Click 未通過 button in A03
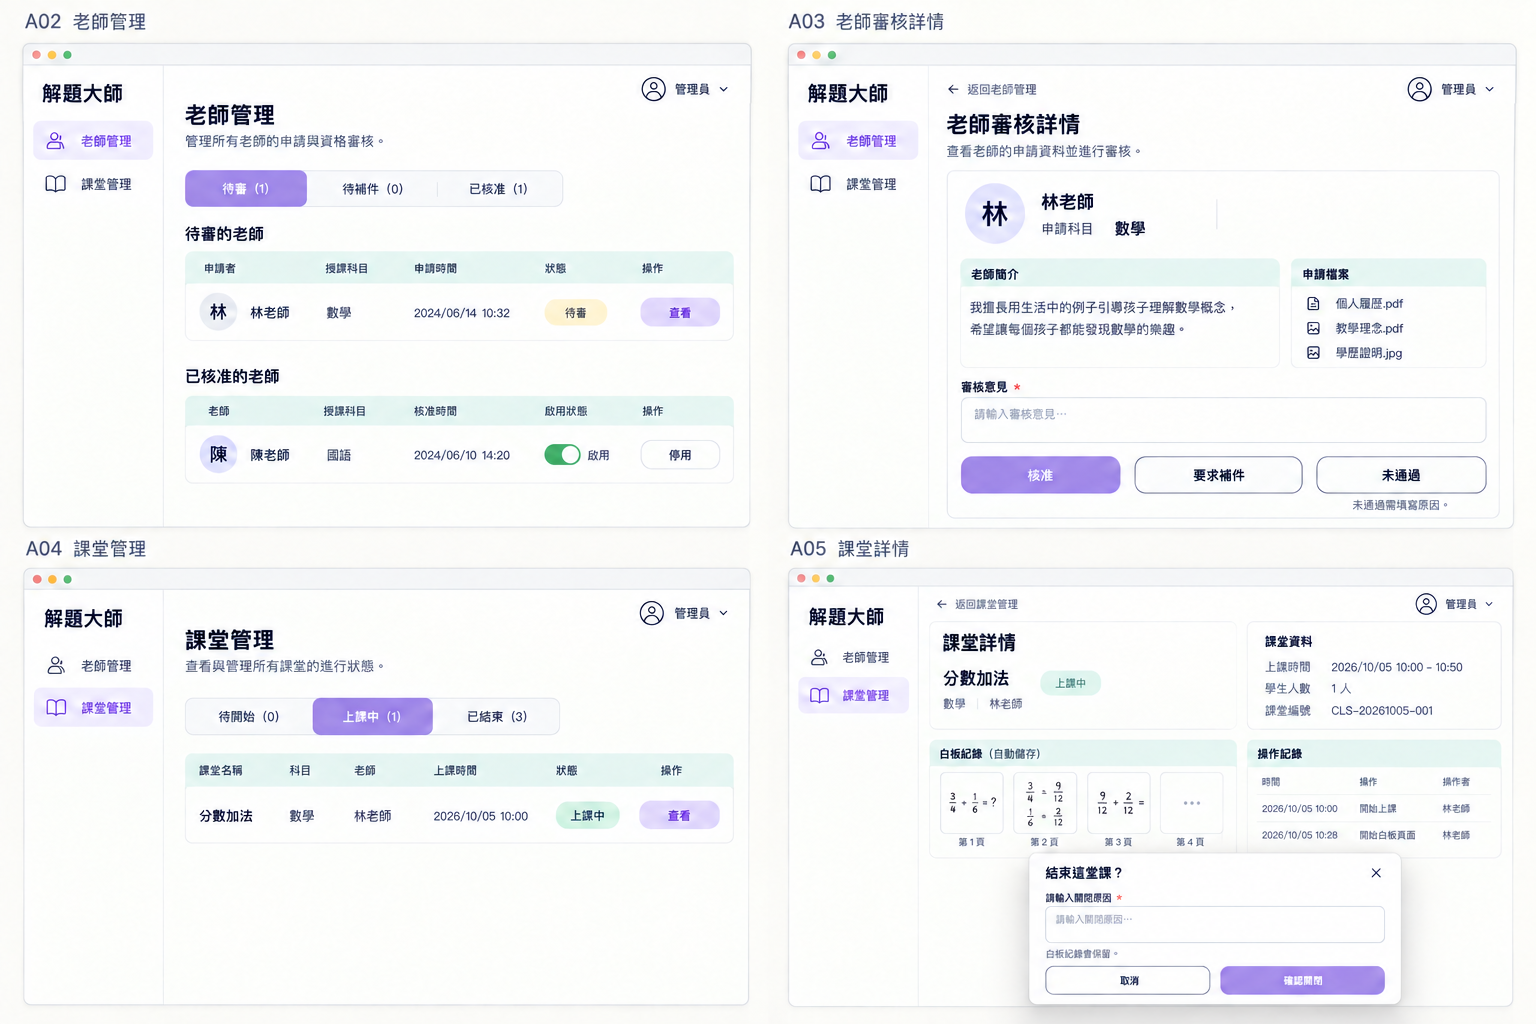Image resolution: width=1536 pixels, height=1024 pixels. tap(1401, 475)
